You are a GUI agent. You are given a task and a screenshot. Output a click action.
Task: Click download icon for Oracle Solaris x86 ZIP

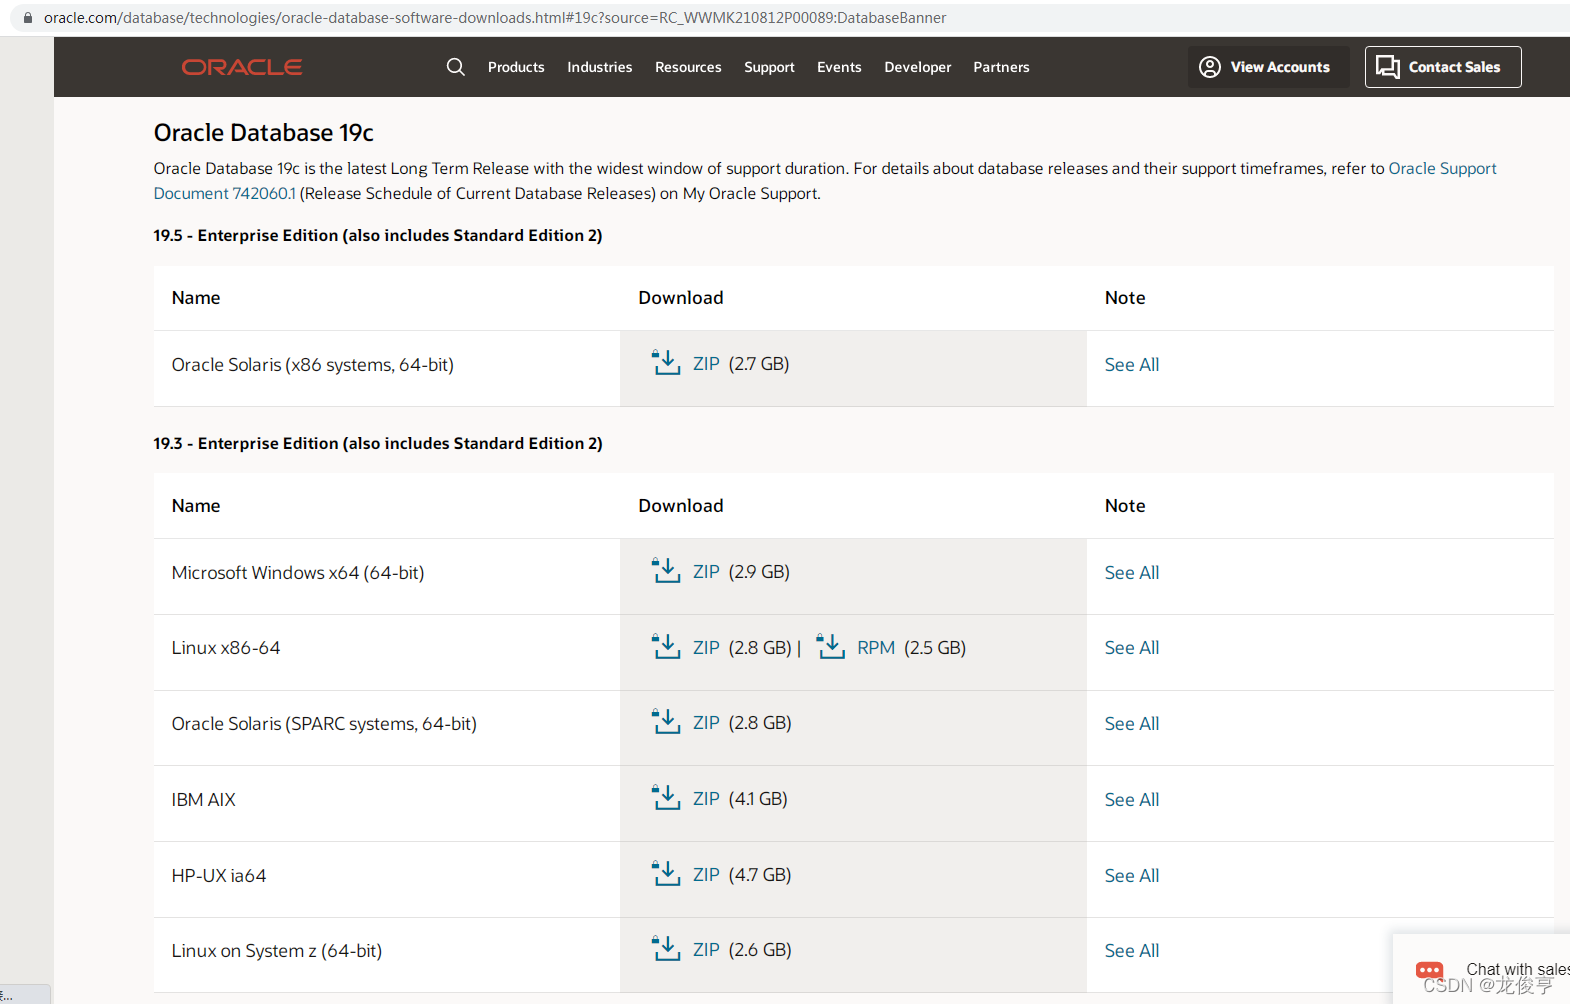[x=666, y=363]
